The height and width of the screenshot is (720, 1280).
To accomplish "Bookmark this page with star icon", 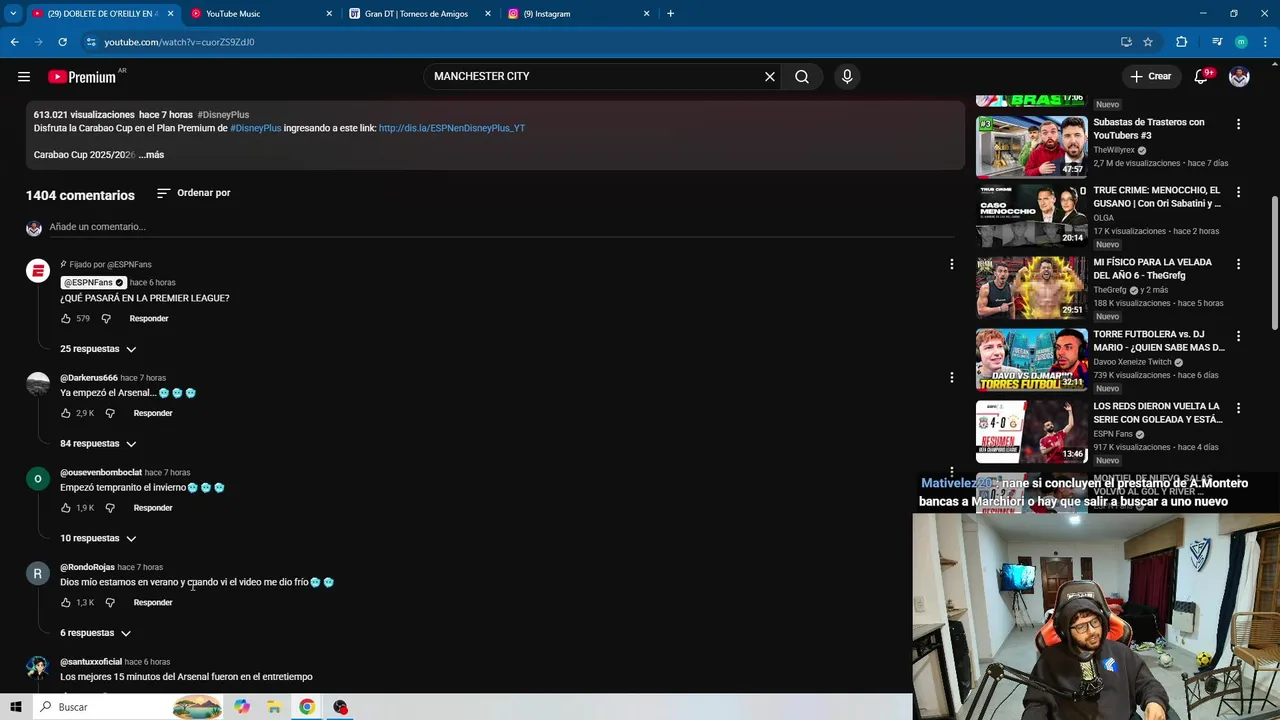I will (x=1148, y=42).
